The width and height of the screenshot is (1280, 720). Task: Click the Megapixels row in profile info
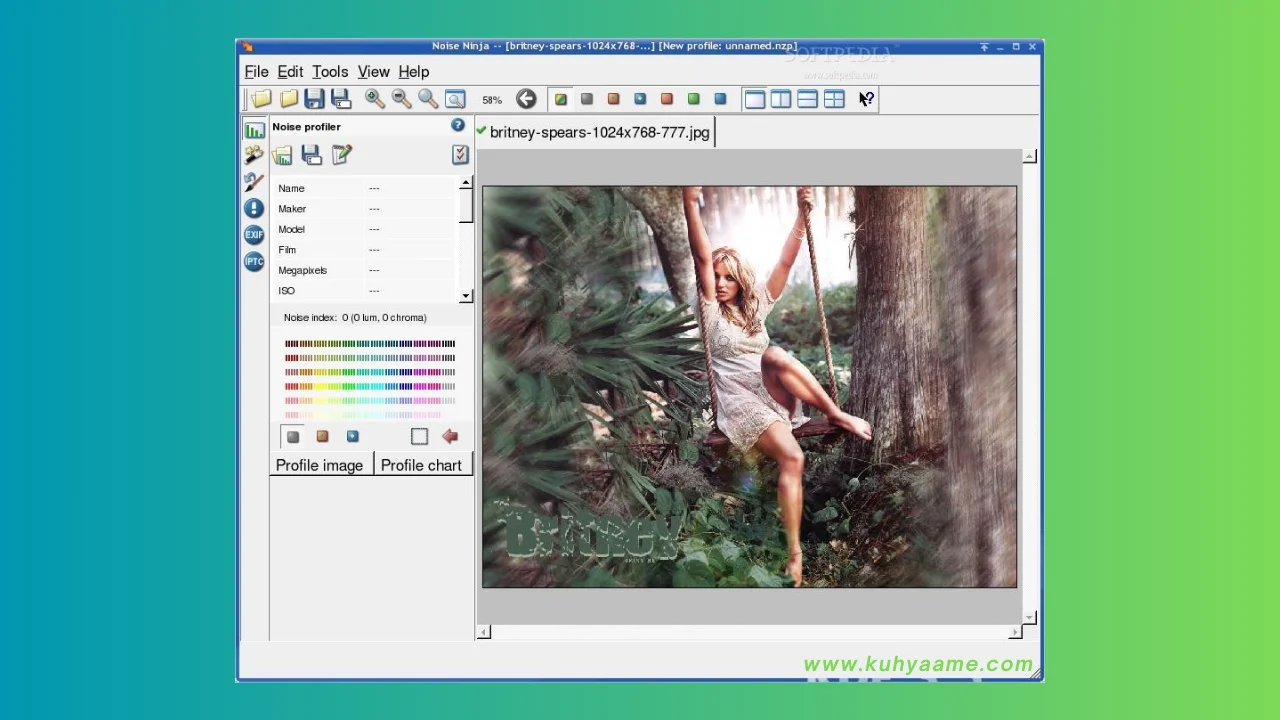[x=365, y=270]
